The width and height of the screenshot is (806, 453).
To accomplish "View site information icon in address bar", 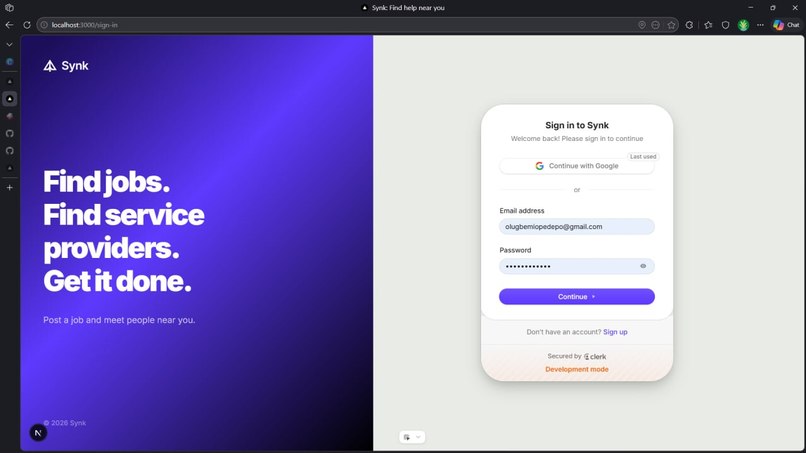I will tap(44, 25).
